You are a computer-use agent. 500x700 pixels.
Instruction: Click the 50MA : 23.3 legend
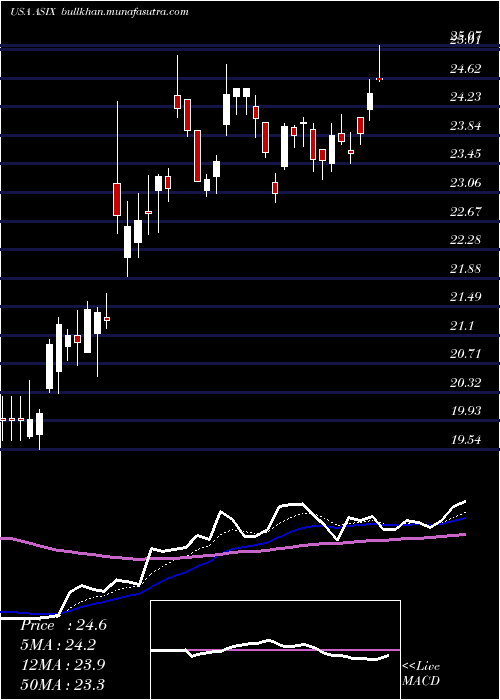point(62,683)
